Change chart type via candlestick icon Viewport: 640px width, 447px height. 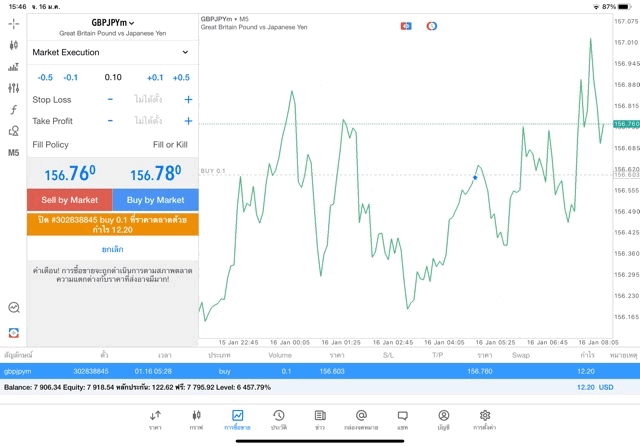pyautogui.click(x=13, y=45)
